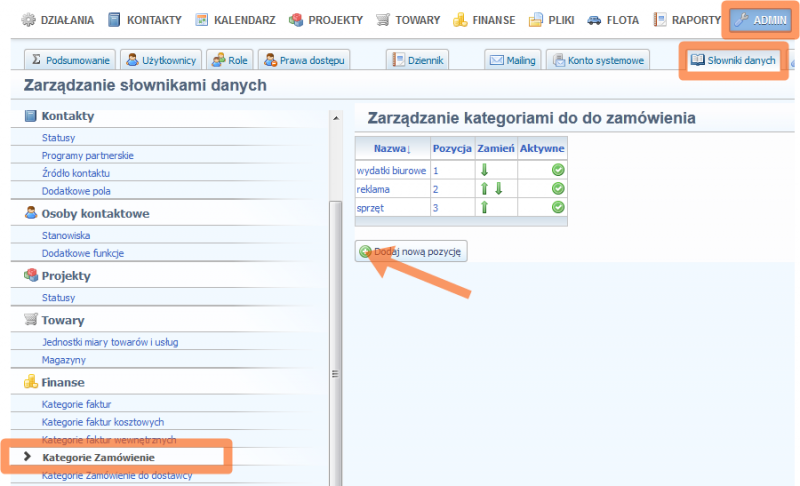800x486 pixels.
Task: Go to Kalendarz in top navigation
Action: tap(235, 20)
